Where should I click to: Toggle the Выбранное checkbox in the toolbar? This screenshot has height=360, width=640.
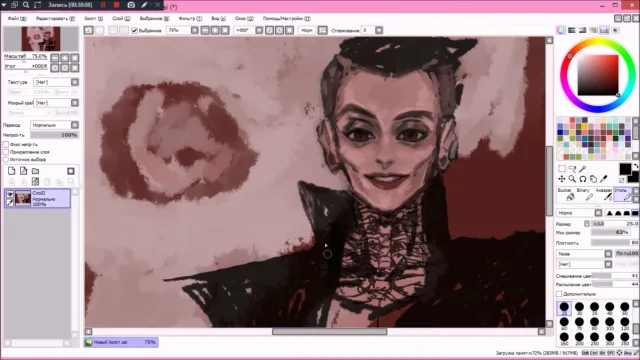pos(134,31)
